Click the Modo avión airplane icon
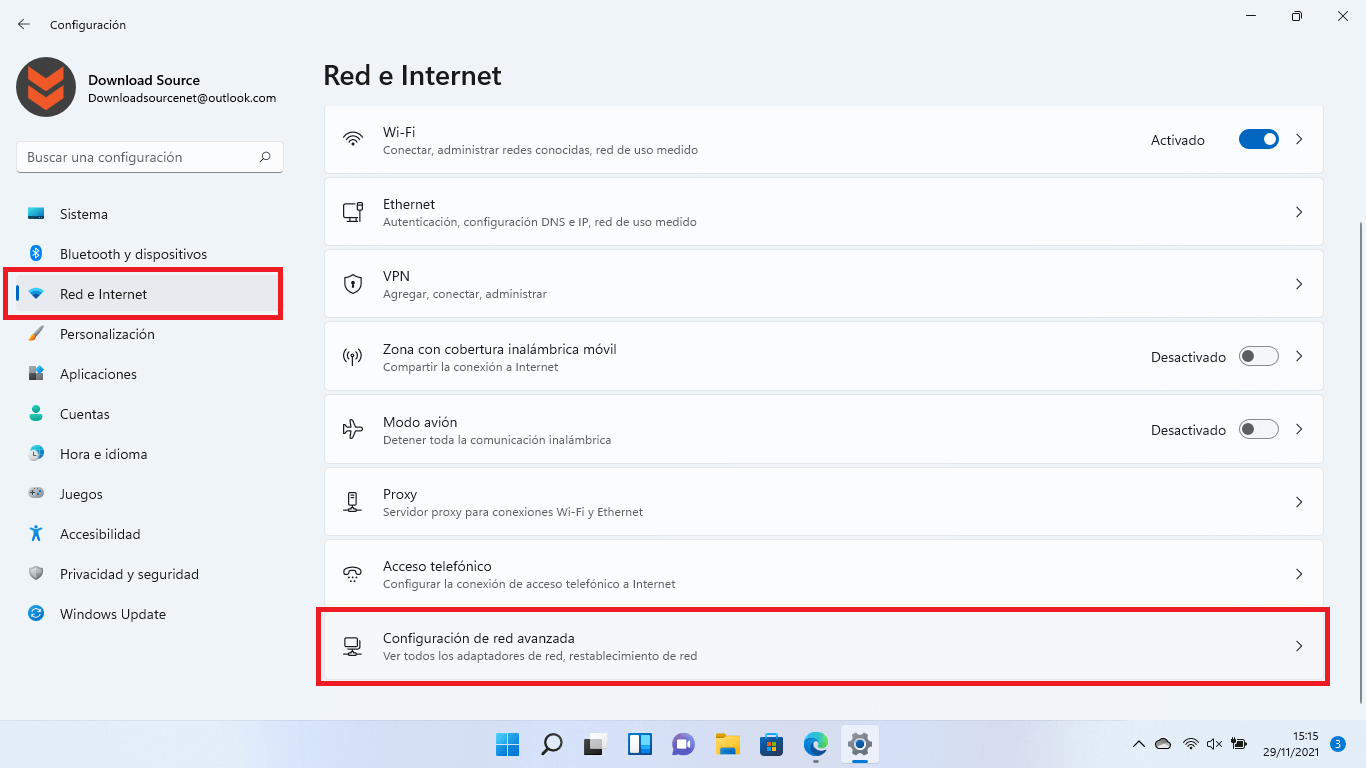This screenshot has height=768, width=1366. [x=352, y=430]
